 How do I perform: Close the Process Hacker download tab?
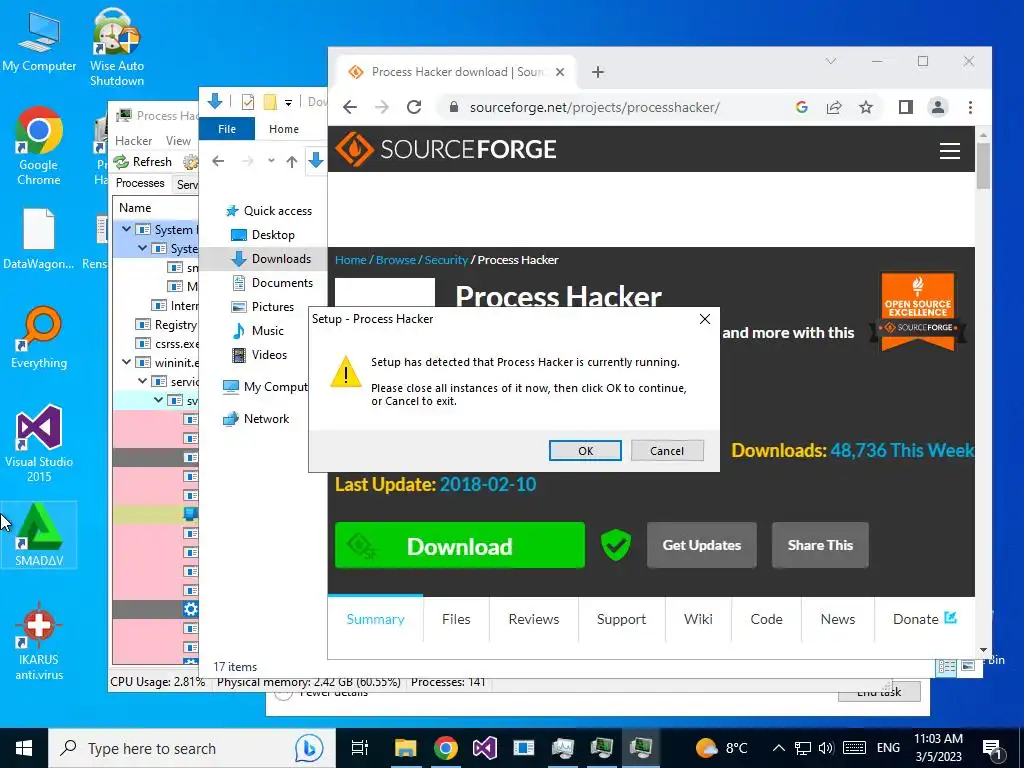click(560, 72)
